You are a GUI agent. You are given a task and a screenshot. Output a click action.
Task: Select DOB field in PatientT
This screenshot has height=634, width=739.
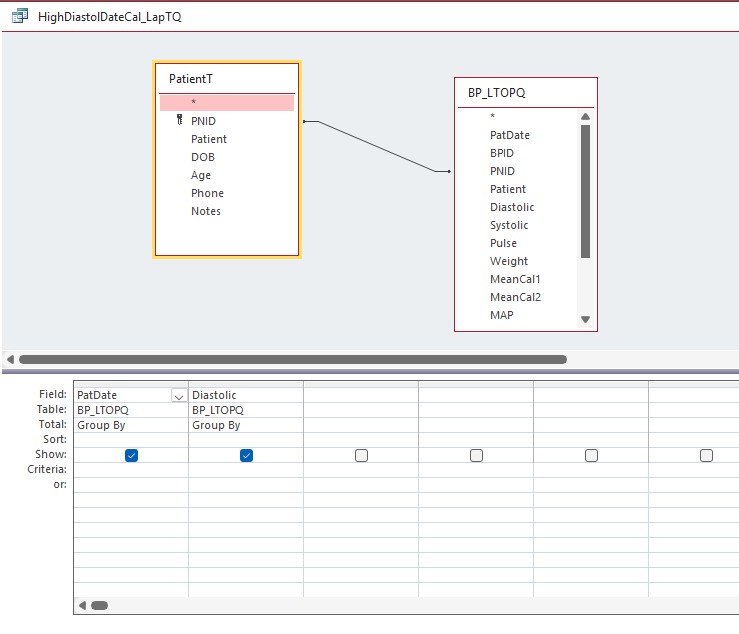(203, 157)
